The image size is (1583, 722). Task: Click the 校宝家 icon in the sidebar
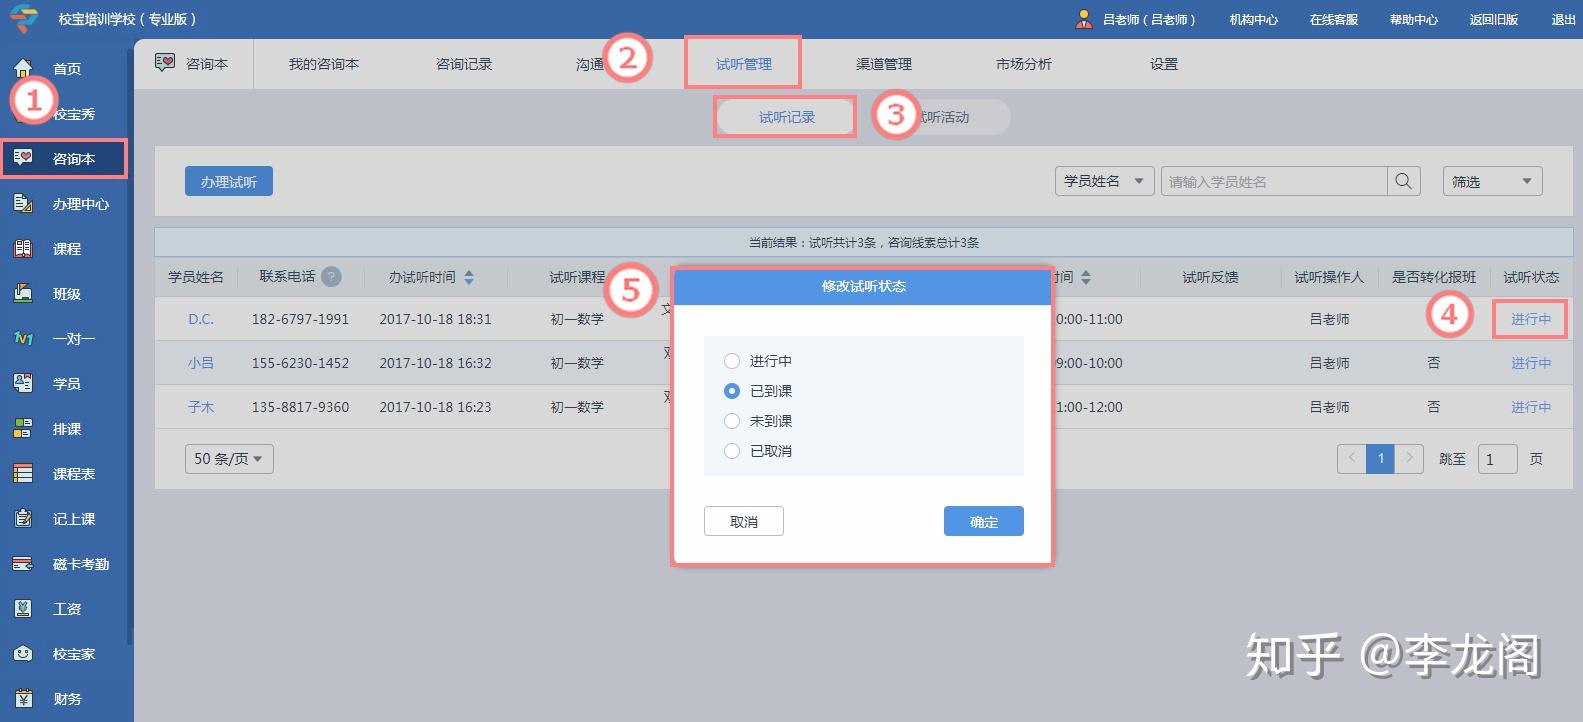23,653
